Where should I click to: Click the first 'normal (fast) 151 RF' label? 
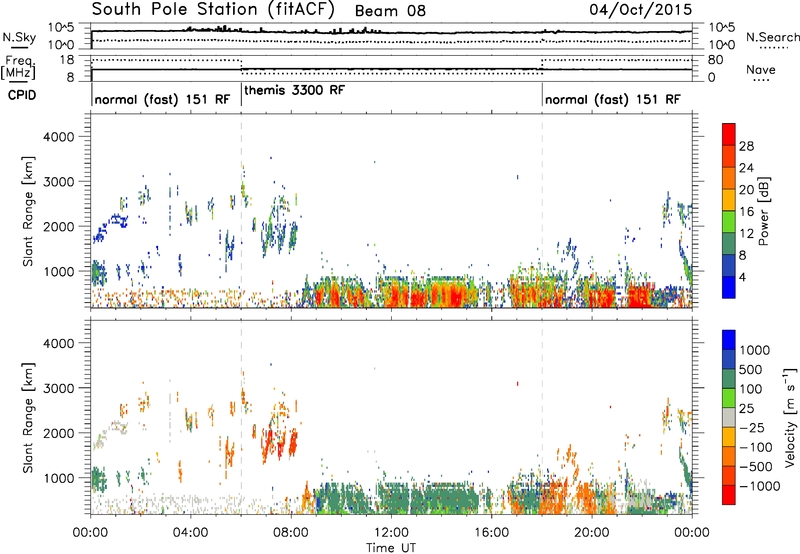coord(162,99)
